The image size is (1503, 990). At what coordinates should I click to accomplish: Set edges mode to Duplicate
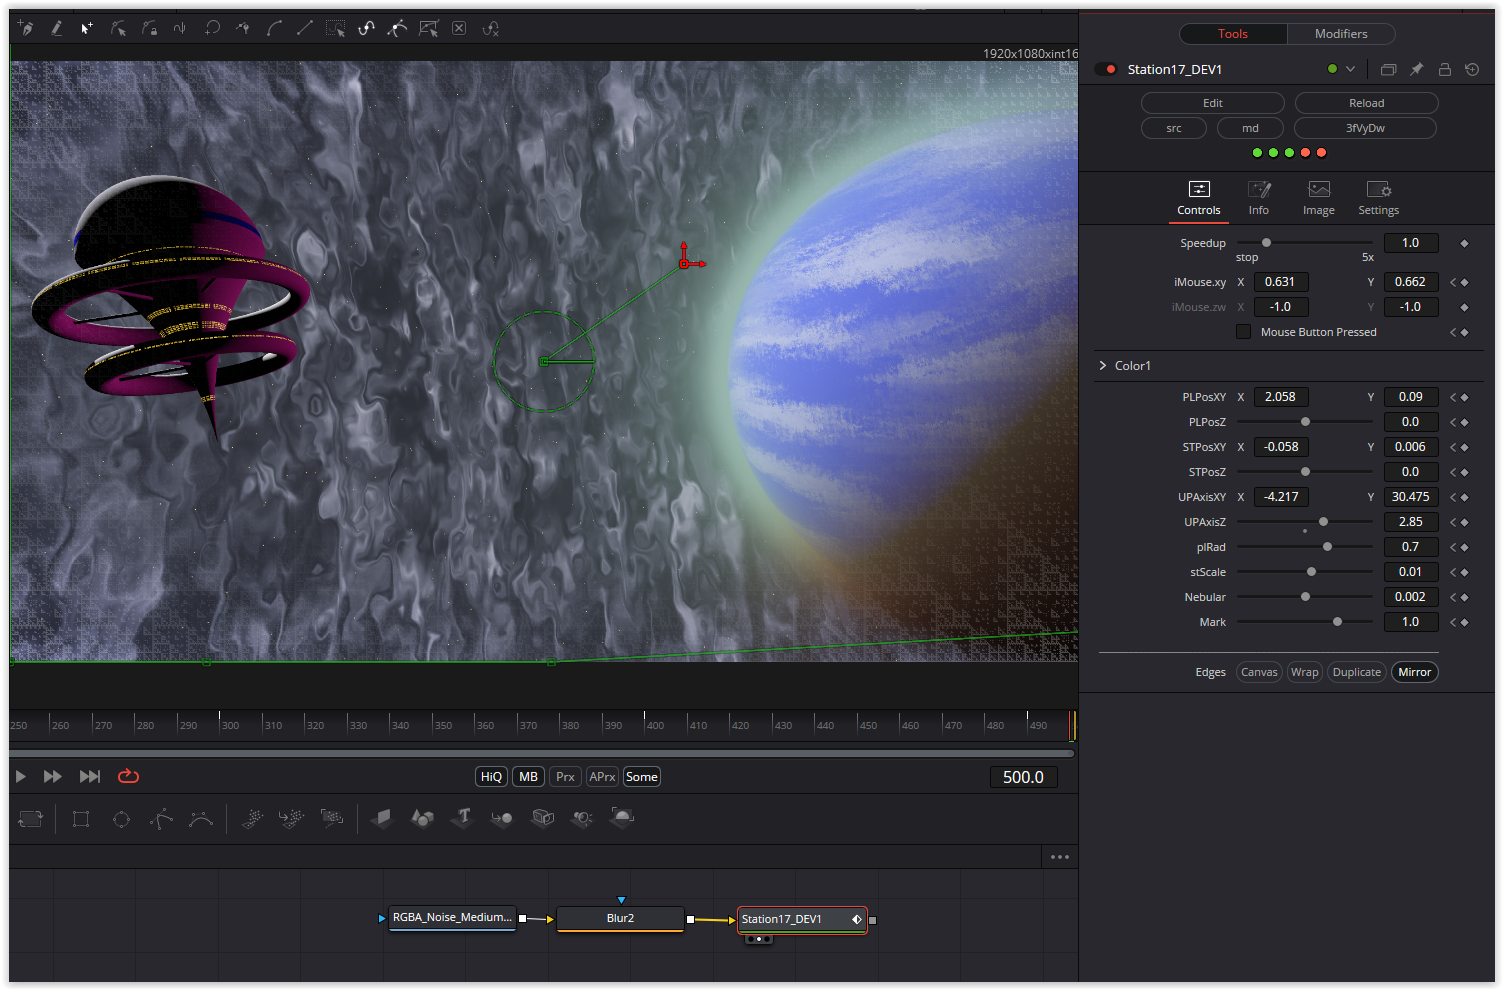1356,671
